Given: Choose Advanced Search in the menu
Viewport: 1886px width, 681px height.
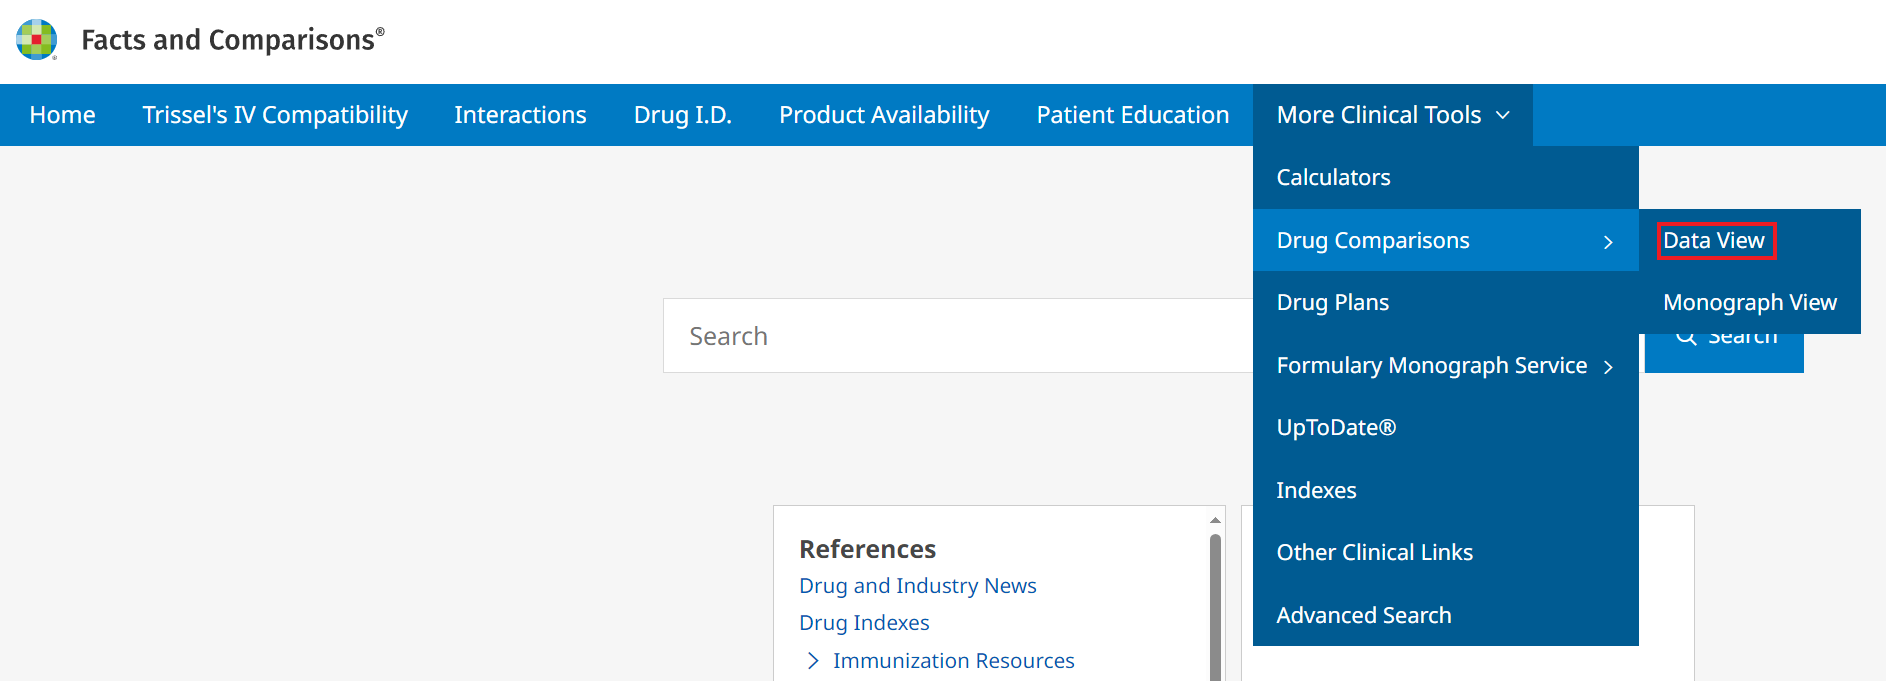Looking at the screenshot, I should 1363,615.
